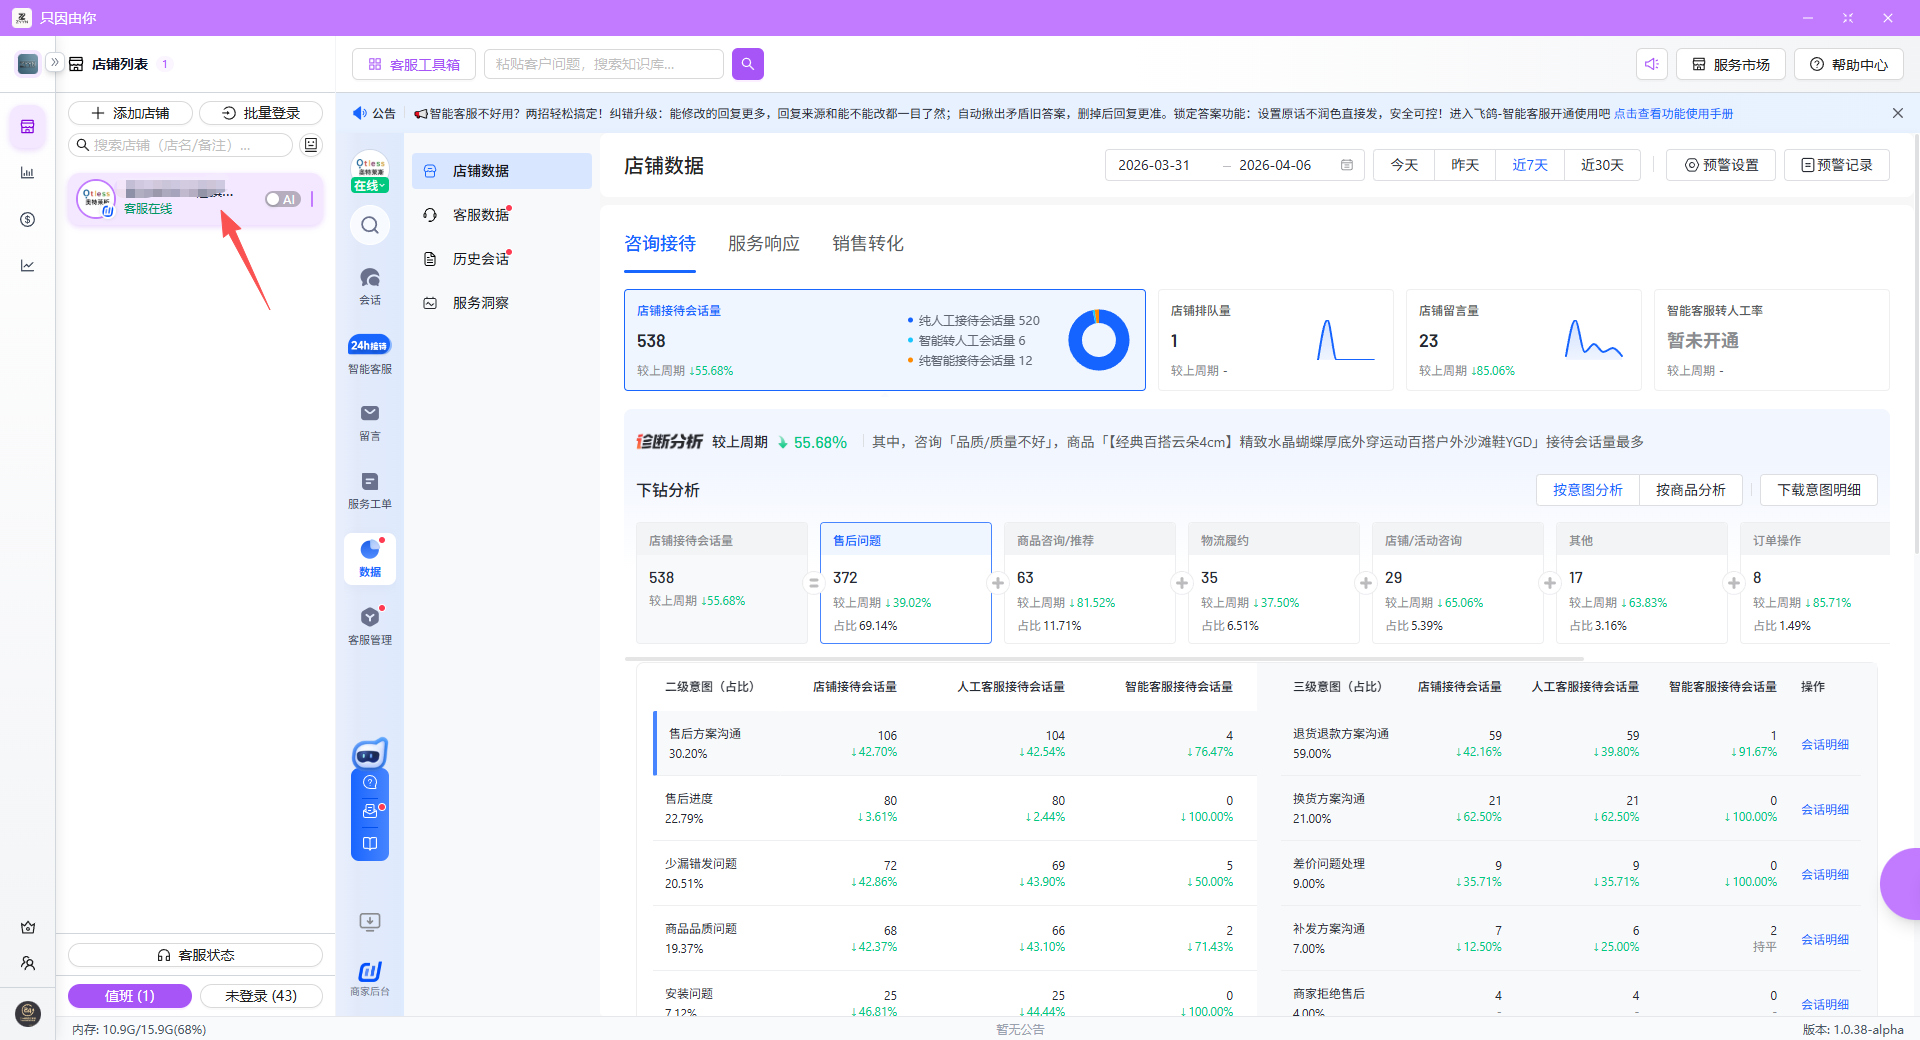
Task: Click the round avatar at bottom-left
Action: click(28, 1013)
